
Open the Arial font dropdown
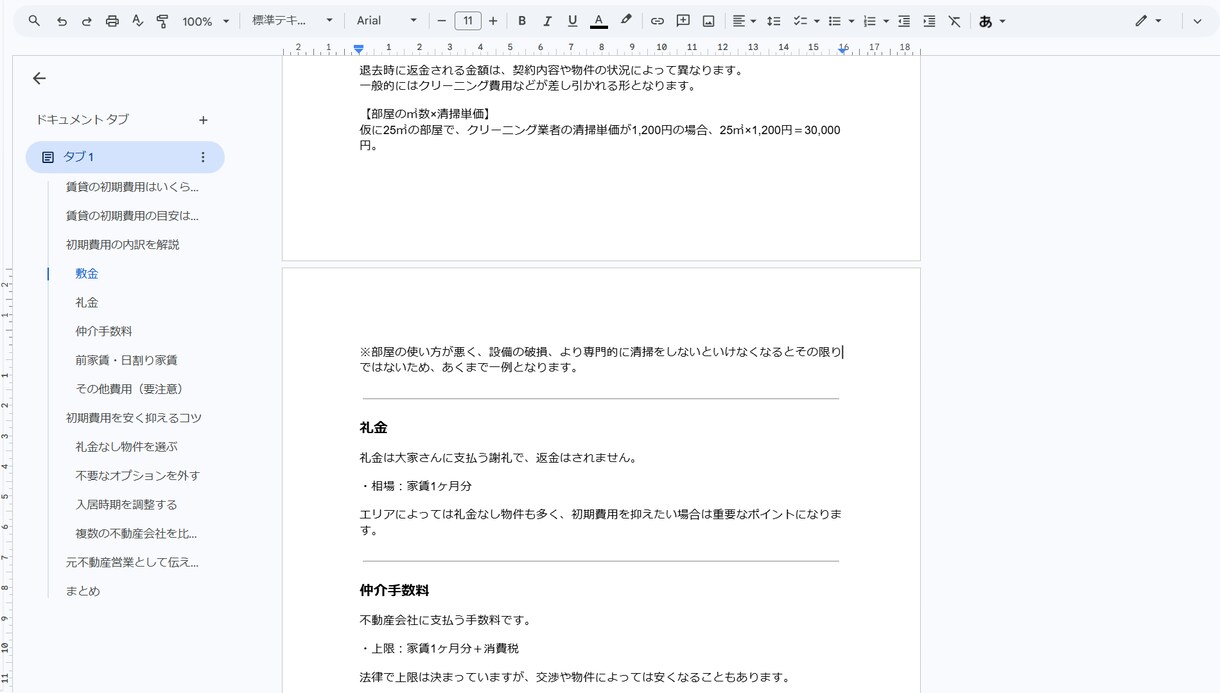click(387, 21)
